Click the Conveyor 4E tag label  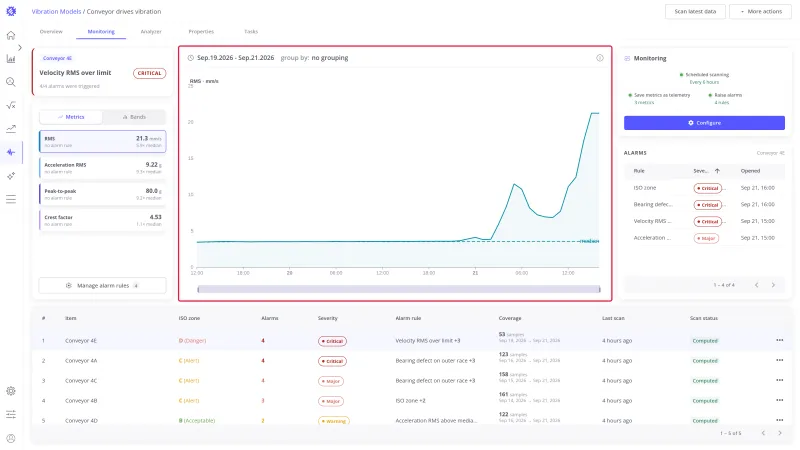click(57, 58)
